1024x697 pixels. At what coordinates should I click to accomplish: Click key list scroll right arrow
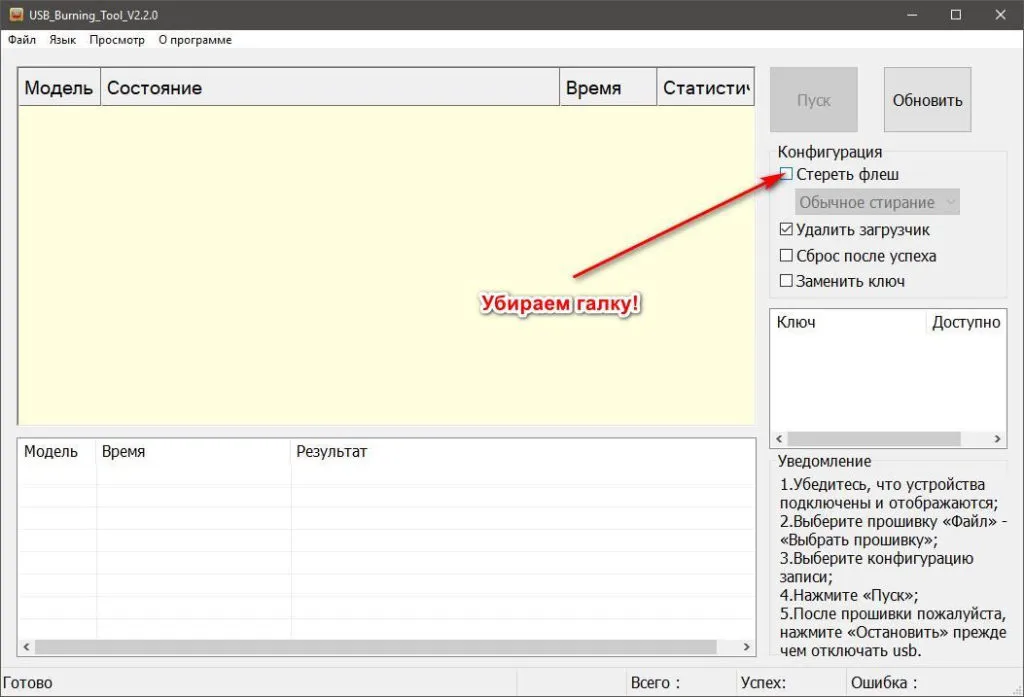pos(997,439)
